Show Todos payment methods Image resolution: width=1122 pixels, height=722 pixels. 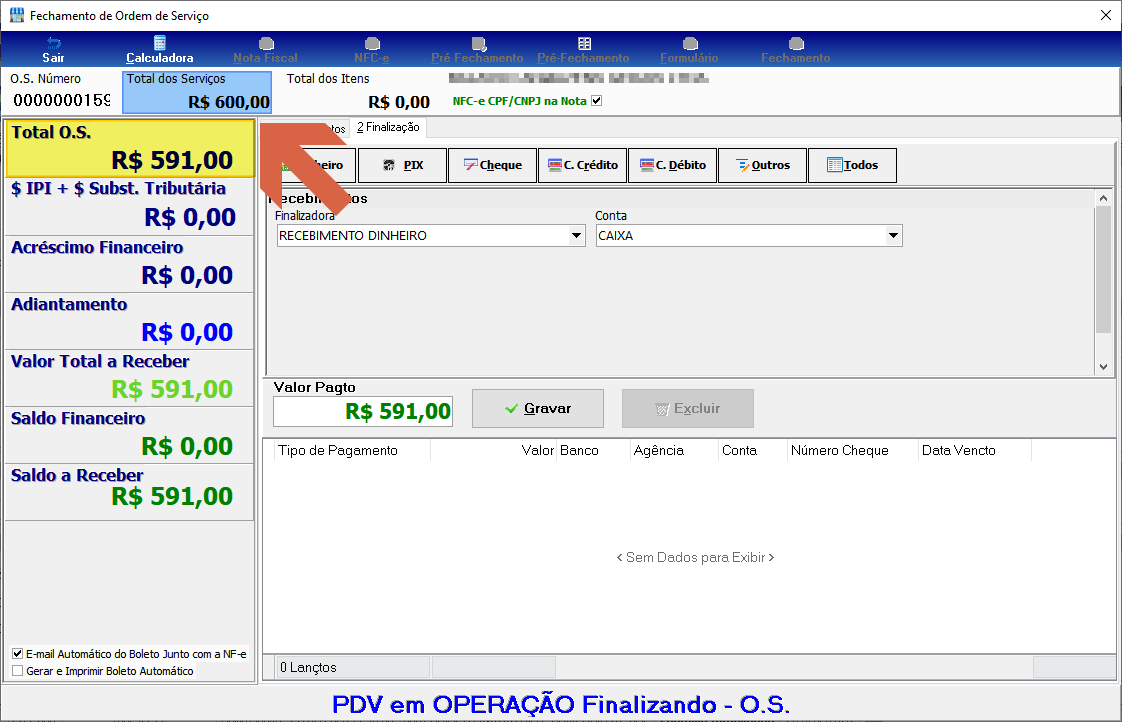[852, 165]
